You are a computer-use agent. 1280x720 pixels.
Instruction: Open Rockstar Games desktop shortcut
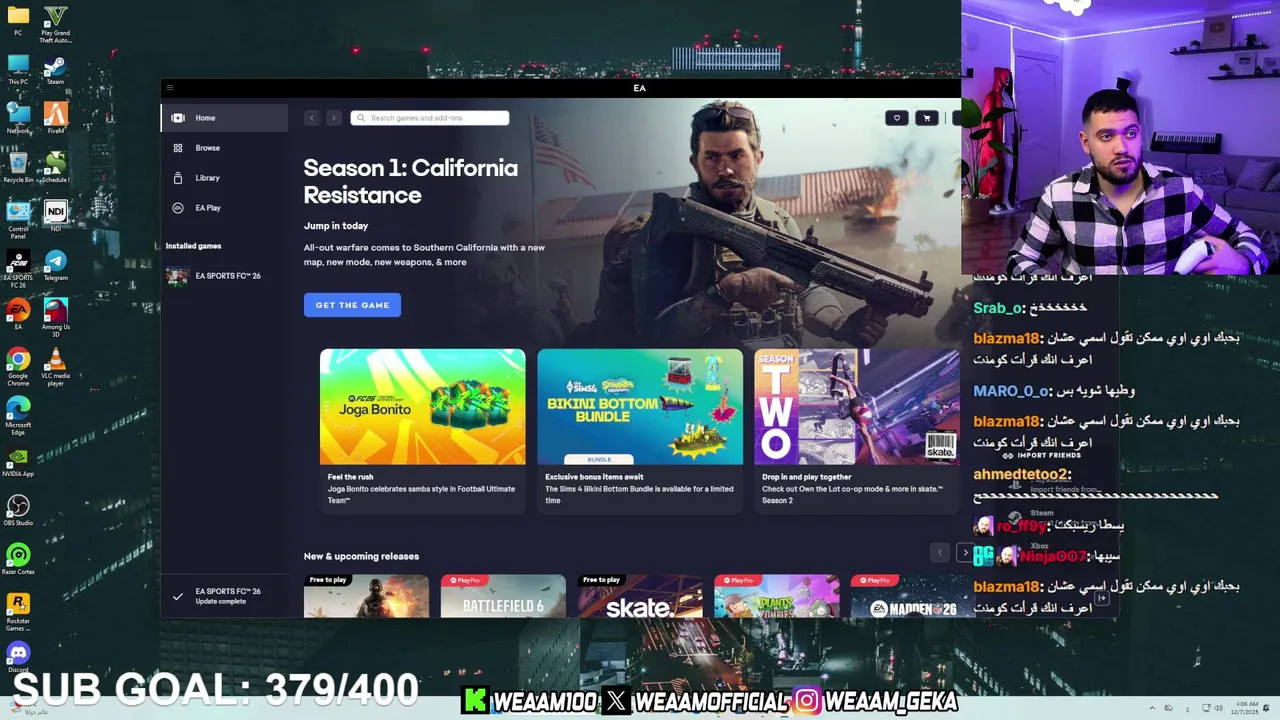click(x=18, y=612)
